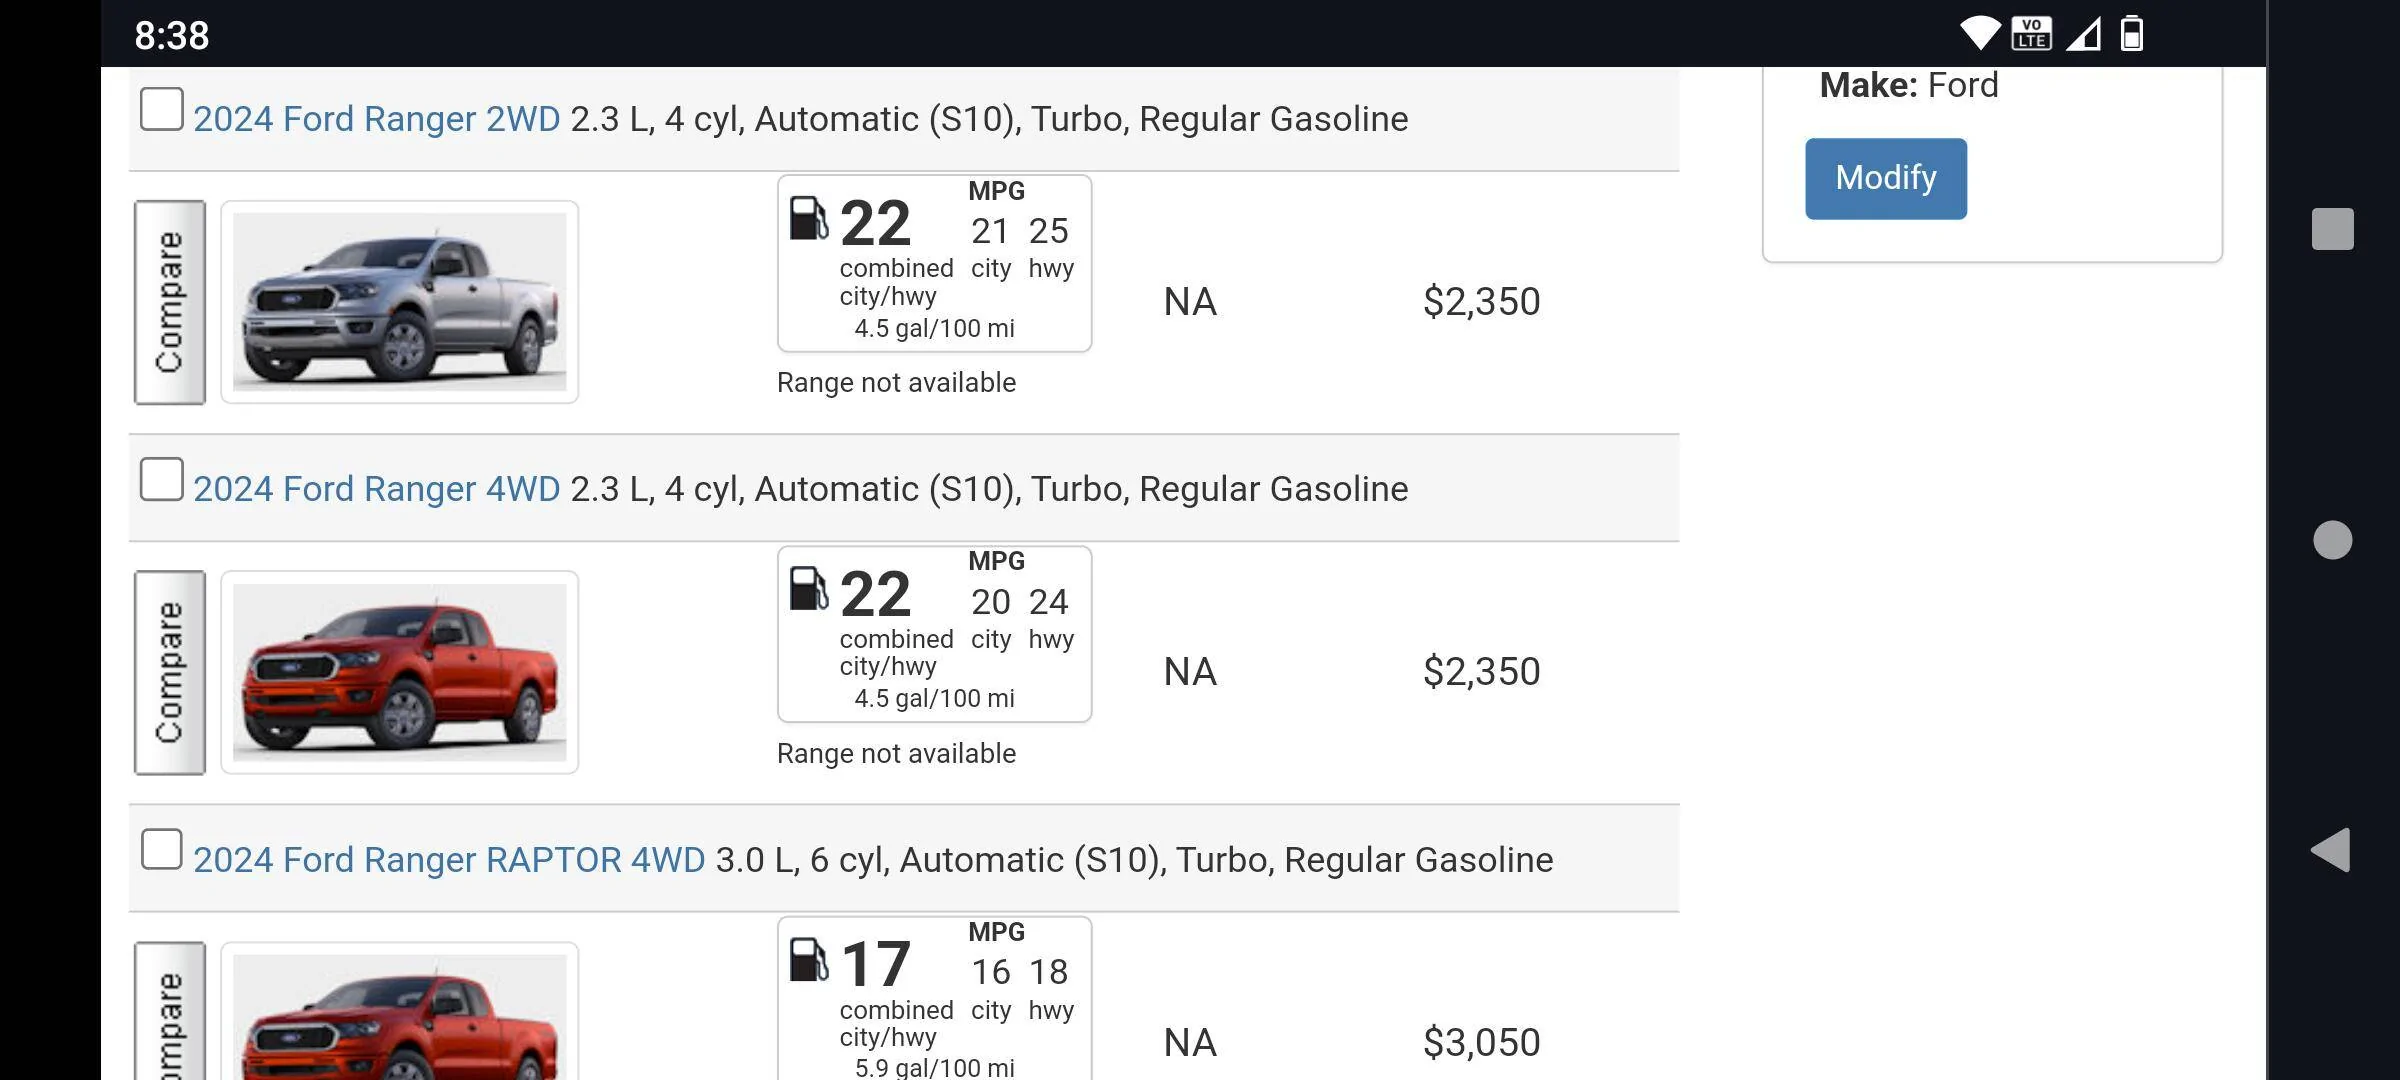This screenshot has width=2400, height=1080.
Task: Open the 2024 Ford Ranger 4WD link
Action: coord(376,489)
